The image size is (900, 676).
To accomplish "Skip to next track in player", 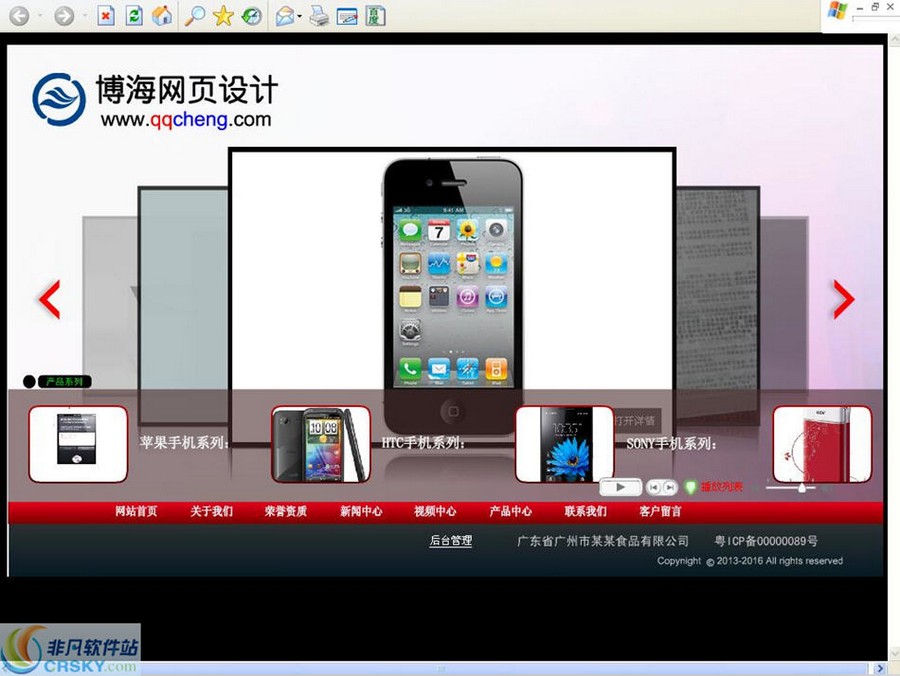I will coord(670,487).
